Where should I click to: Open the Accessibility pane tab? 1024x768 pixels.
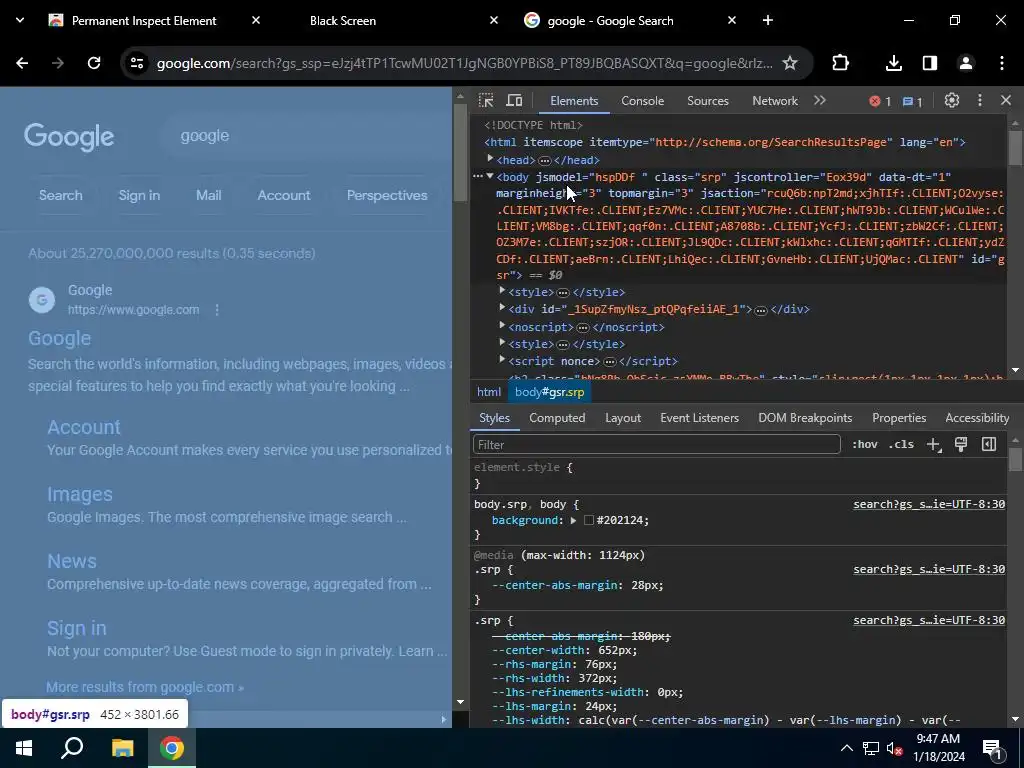[977, 418]
